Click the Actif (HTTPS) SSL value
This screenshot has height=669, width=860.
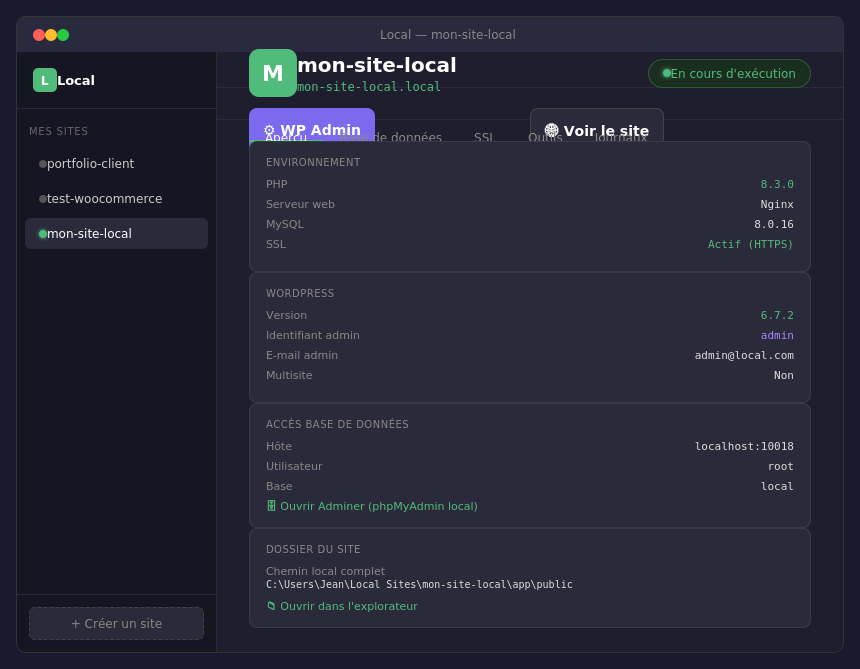click(x=750, y=244)
